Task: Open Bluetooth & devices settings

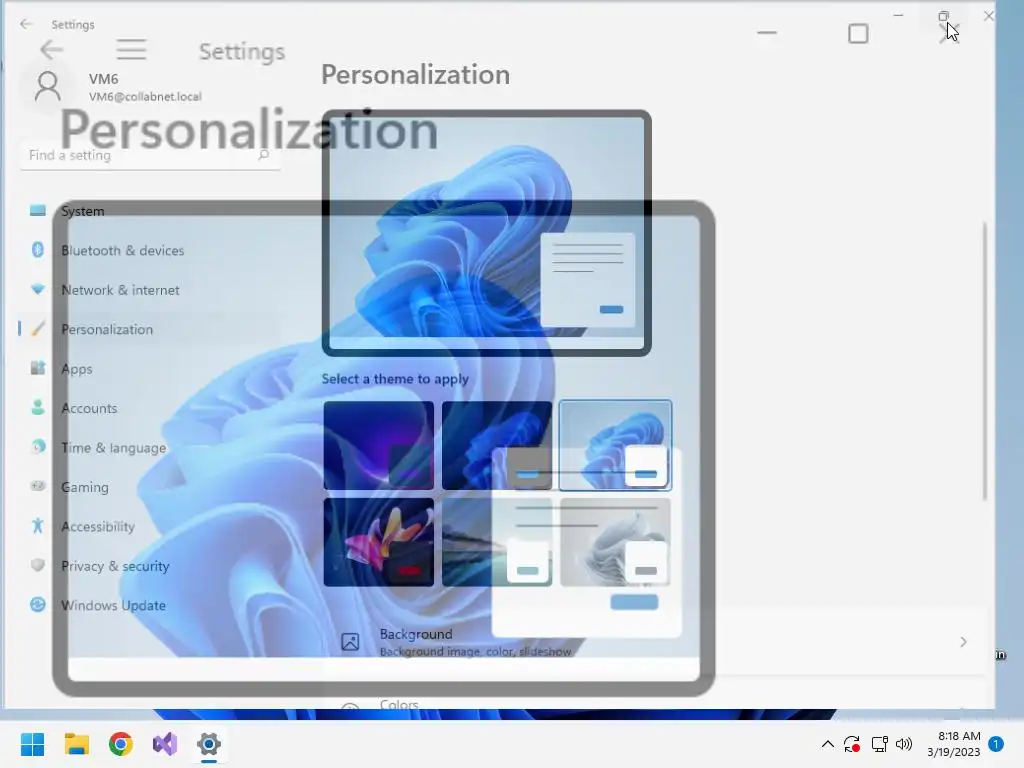Action: click(149, 250)
